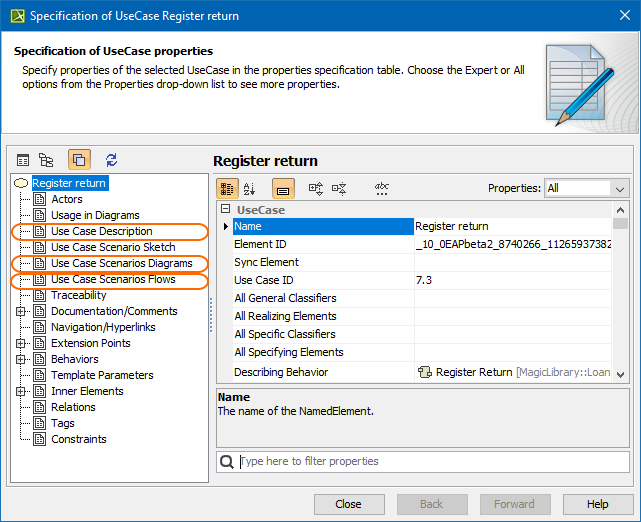Image resolution: width=641 pixels, height=522 pixels.
Task: Click the Element ID property row
Action: coord(422,244)
